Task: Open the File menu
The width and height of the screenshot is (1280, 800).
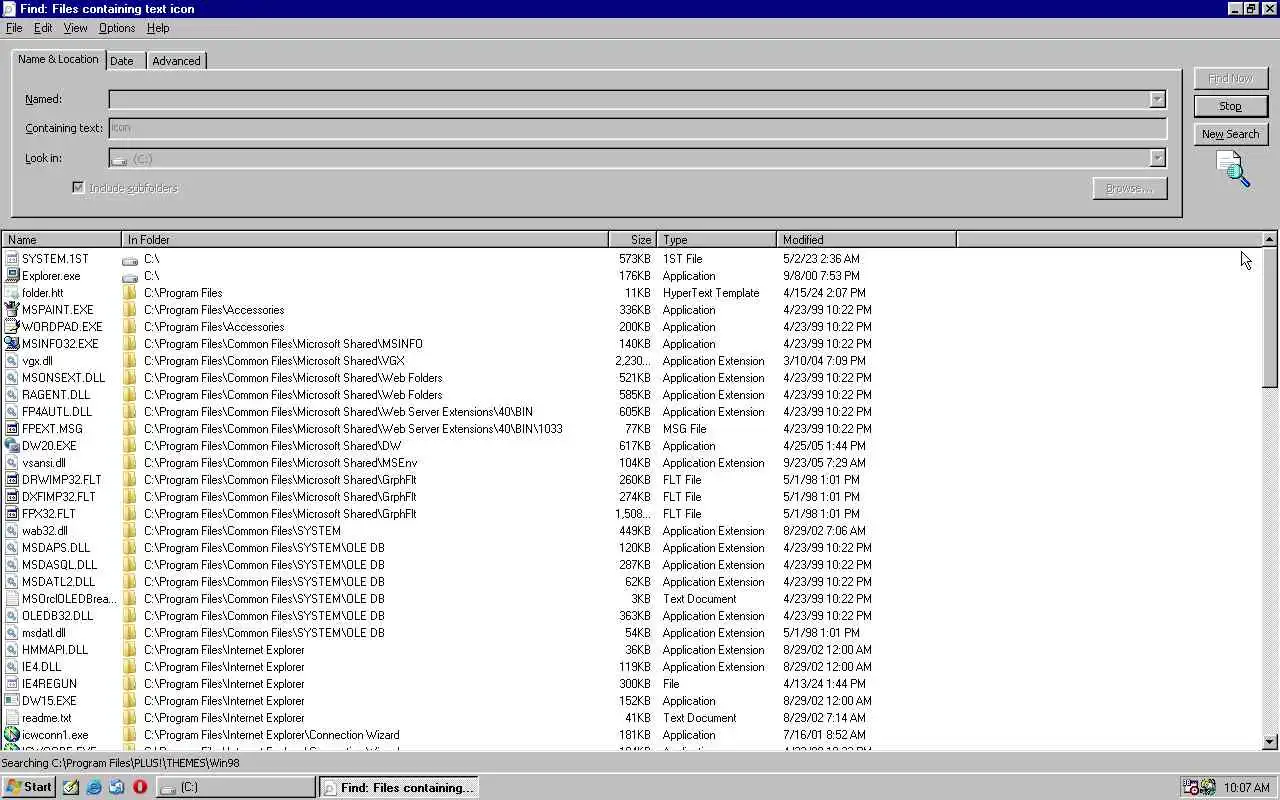Action: click(14, 28)
